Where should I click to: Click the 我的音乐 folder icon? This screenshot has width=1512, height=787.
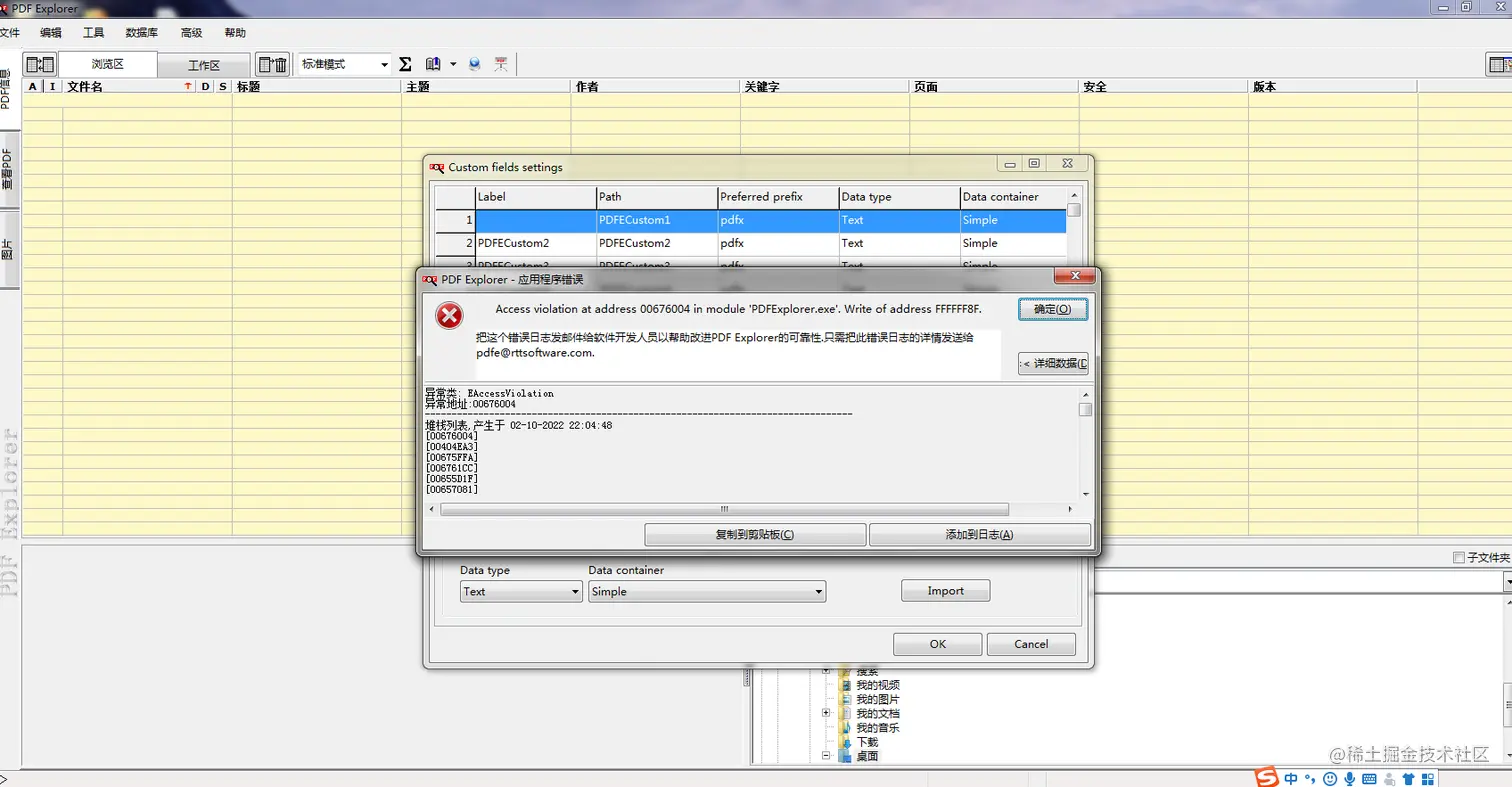point(846,728)
